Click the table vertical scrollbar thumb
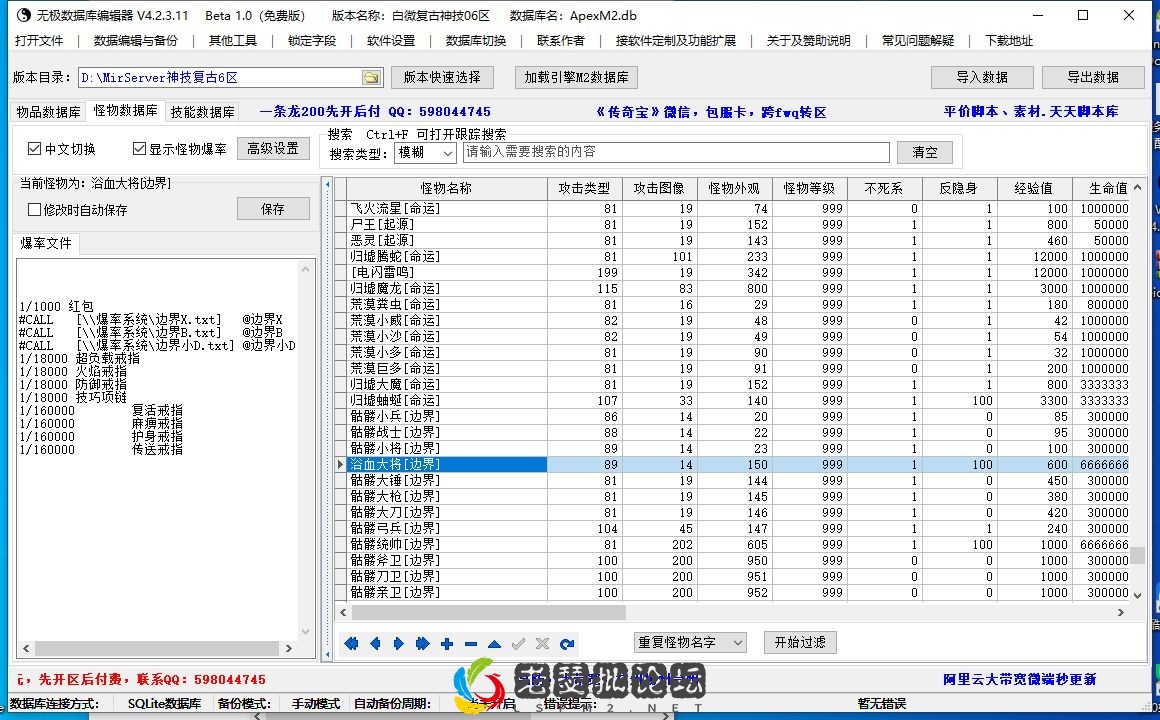 pyautogui.click(x=1137, y=555)
